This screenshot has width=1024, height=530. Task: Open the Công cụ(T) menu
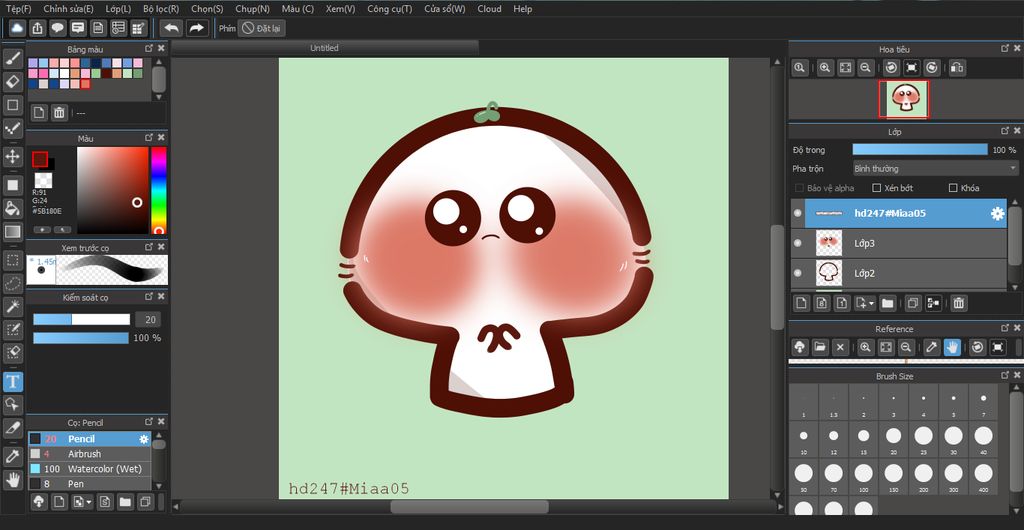pos(389,8)
